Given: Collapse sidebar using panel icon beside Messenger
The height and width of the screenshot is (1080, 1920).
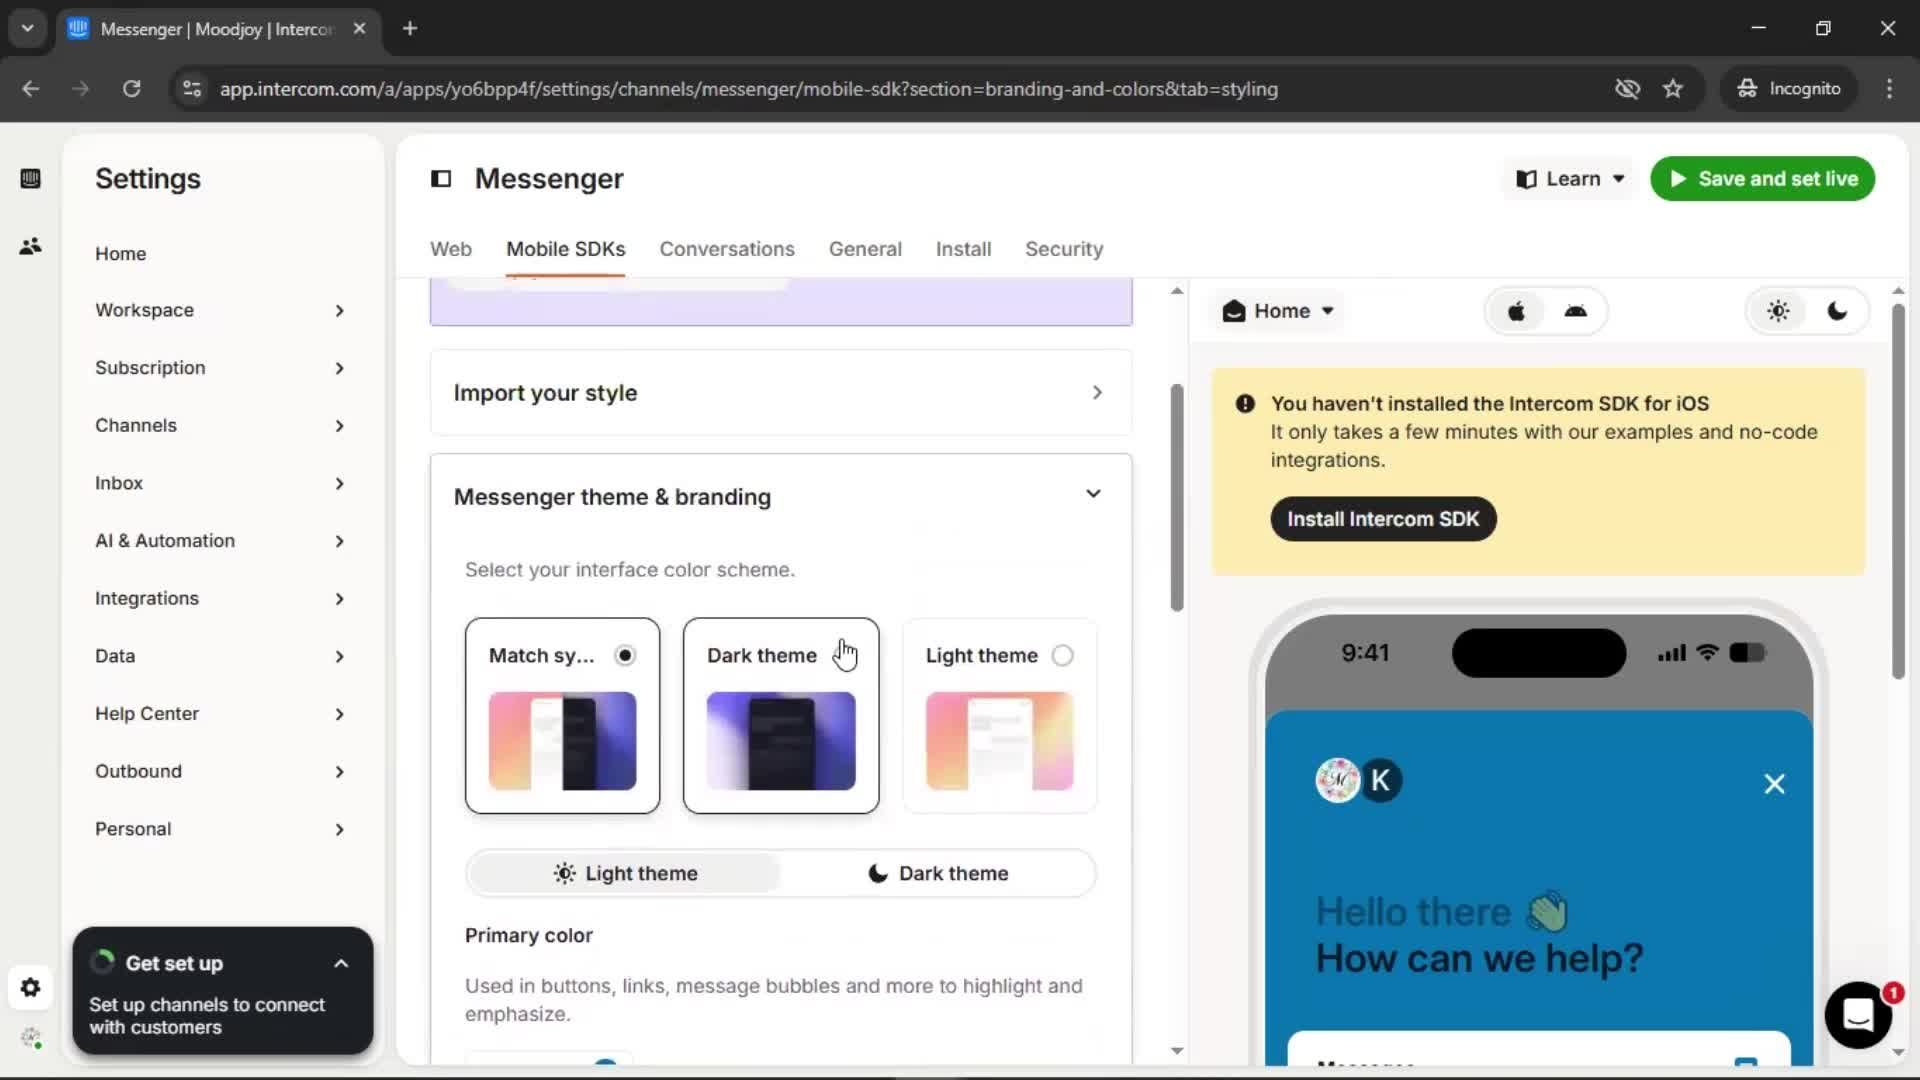Looking at the screenshot, I should pyautogui.click(x=441, y=179).
